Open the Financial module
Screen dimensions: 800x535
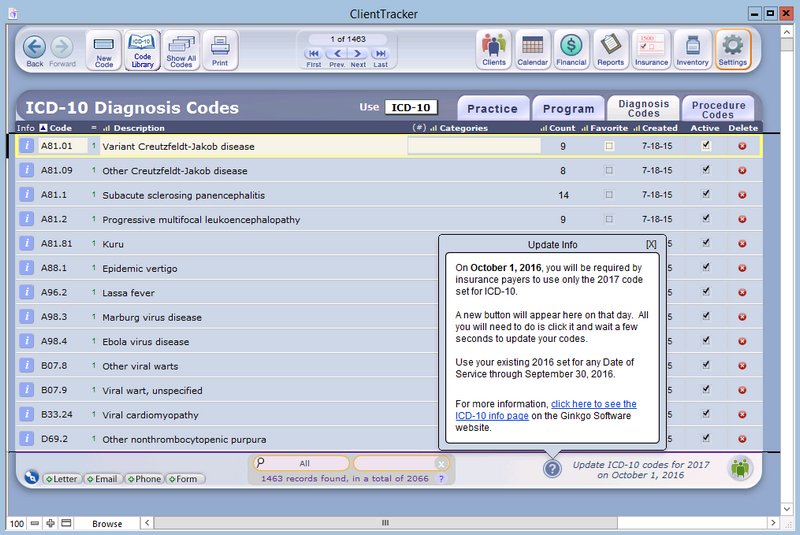[571, 49]
